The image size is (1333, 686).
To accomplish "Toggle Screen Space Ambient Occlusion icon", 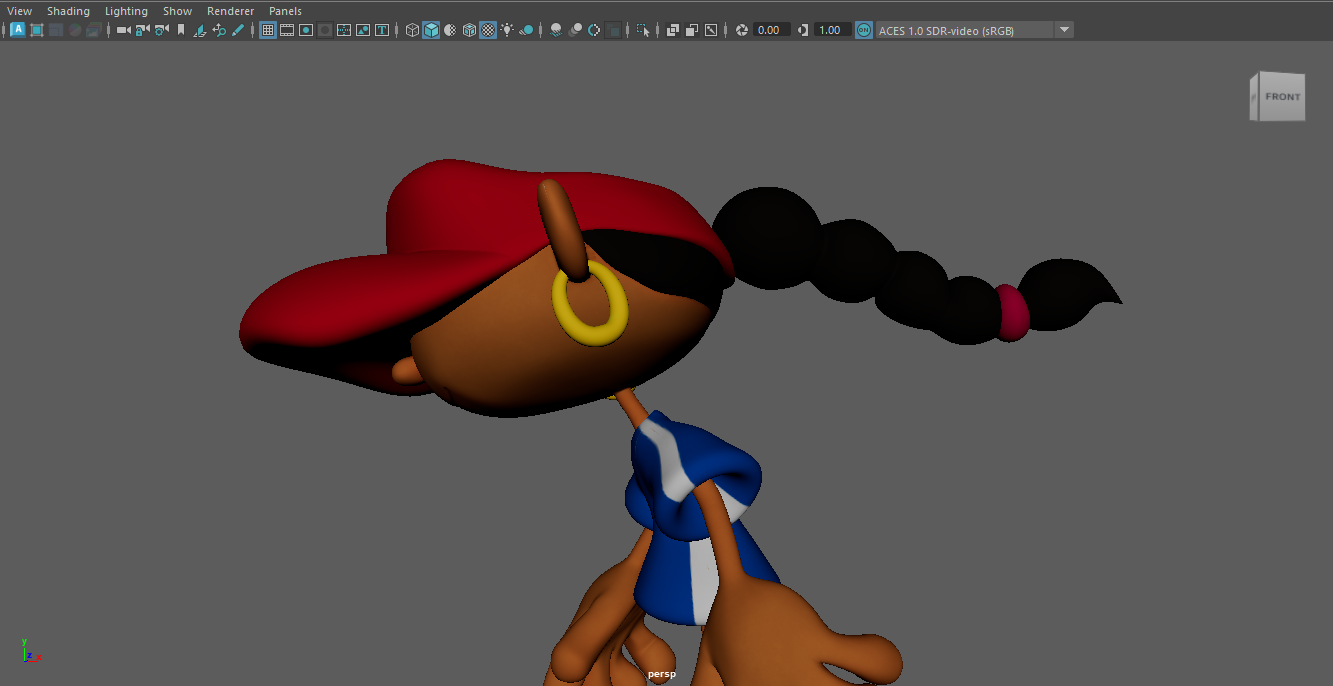I will point(556,30).
